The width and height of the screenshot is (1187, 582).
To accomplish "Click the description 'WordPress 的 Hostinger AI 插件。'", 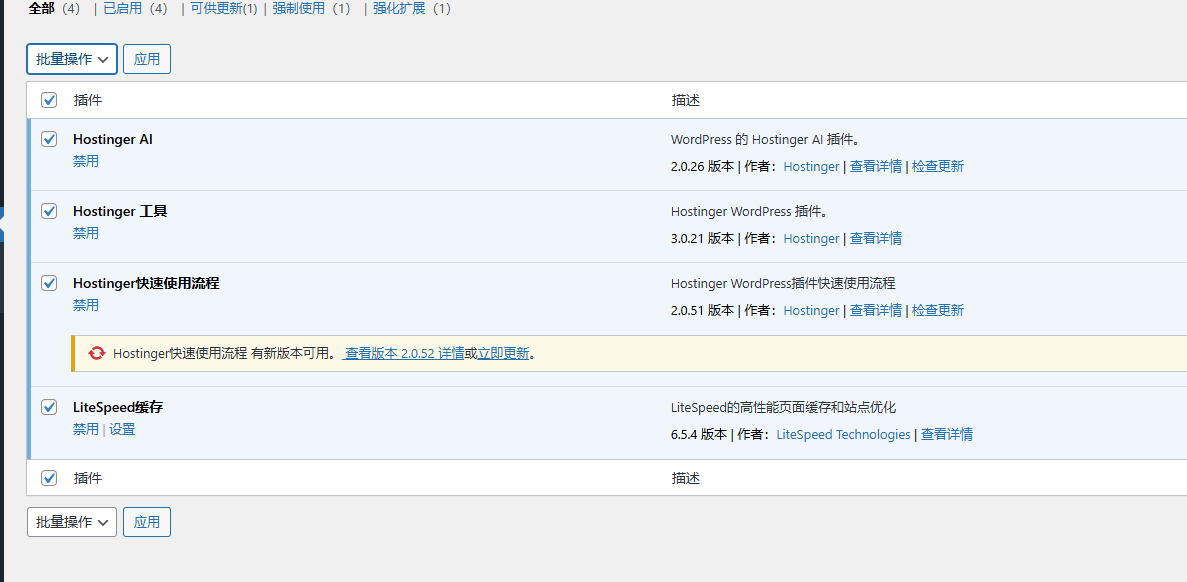I will tap(768, 139).
